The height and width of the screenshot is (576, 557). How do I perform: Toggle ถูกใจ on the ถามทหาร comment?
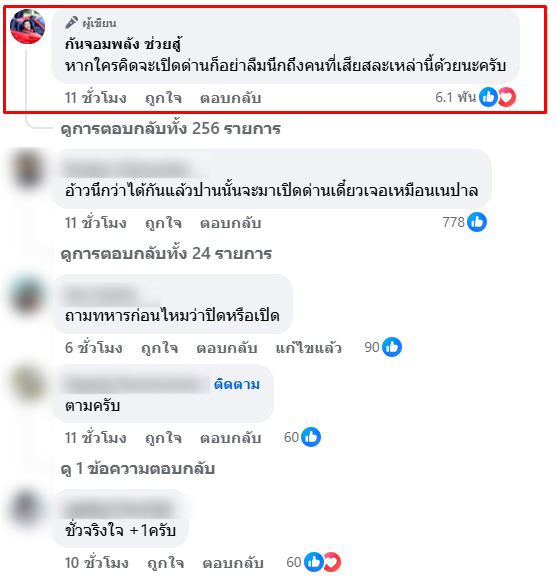point(160,348)
